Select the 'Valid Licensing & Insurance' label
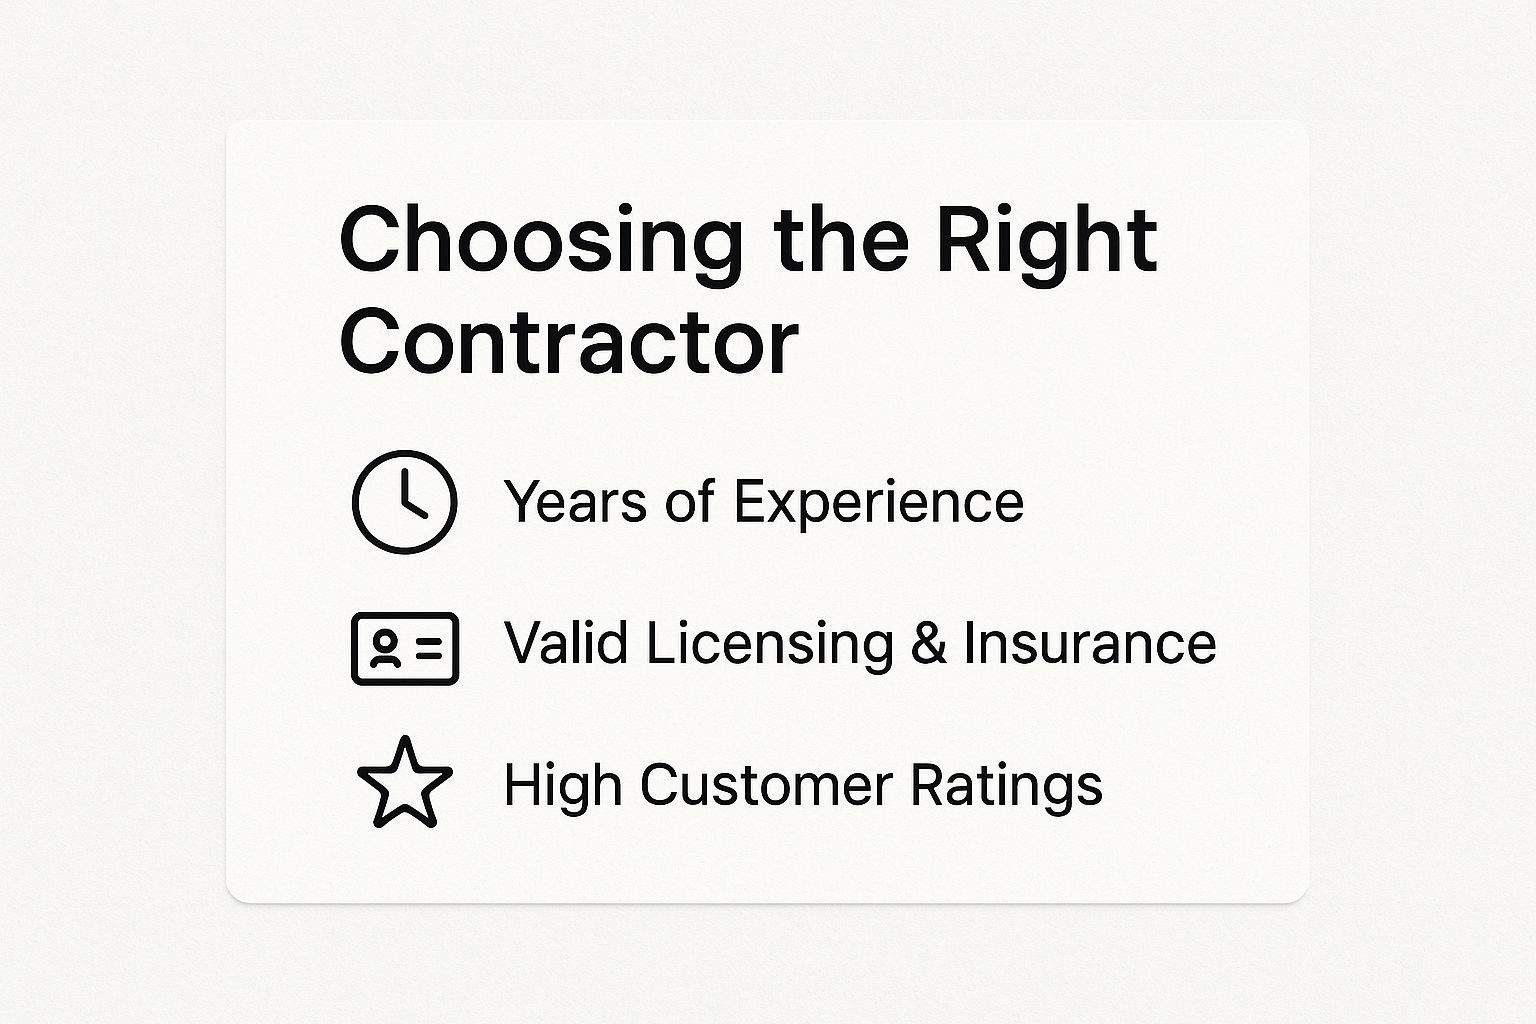Image resolution: width=1536 pixels, height=1024 pixels. pyautogui.click(x=860, y=642)
